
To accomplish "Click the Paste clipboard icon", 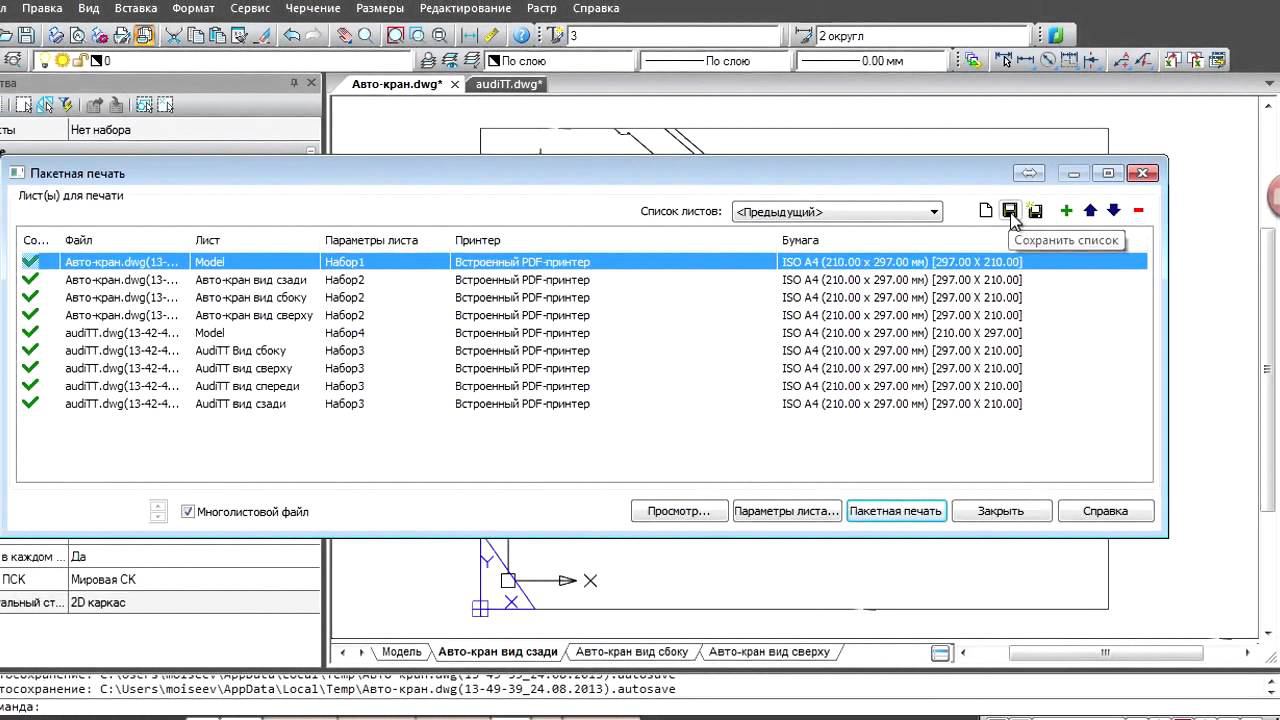I will coord(218,35).
